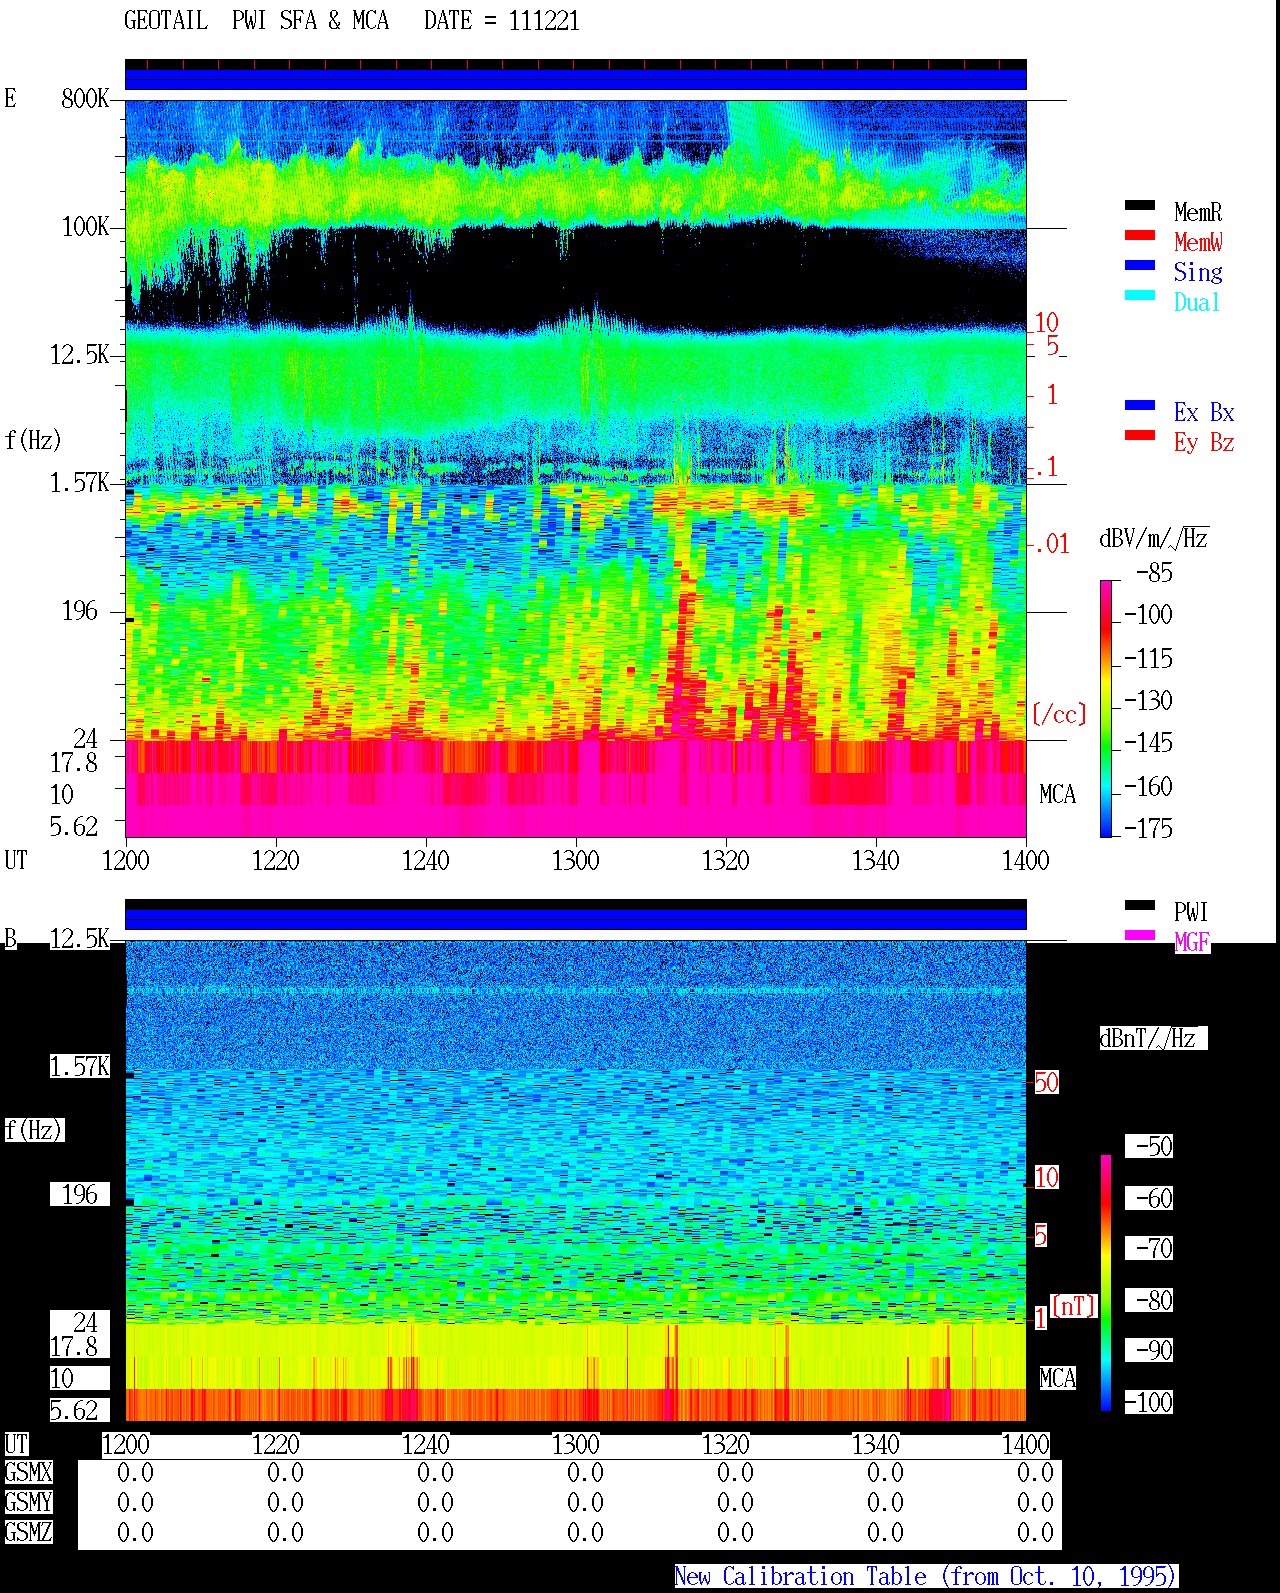Click the 1300 UT tick below E spectrogram

click(x=575, y=860)
